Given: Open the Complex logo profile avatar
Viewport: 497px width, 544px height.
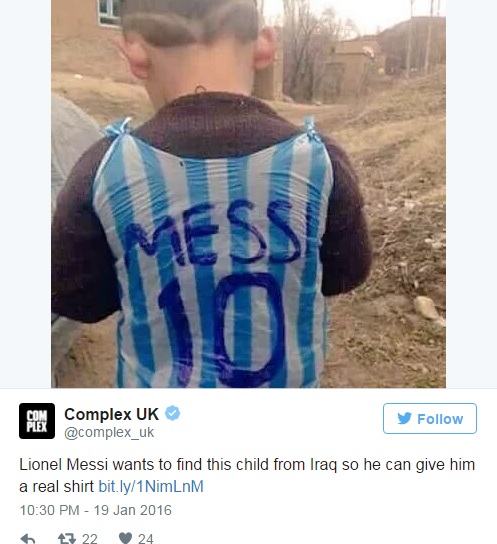Looking at the screenshot, I should [x=37, y=421].
